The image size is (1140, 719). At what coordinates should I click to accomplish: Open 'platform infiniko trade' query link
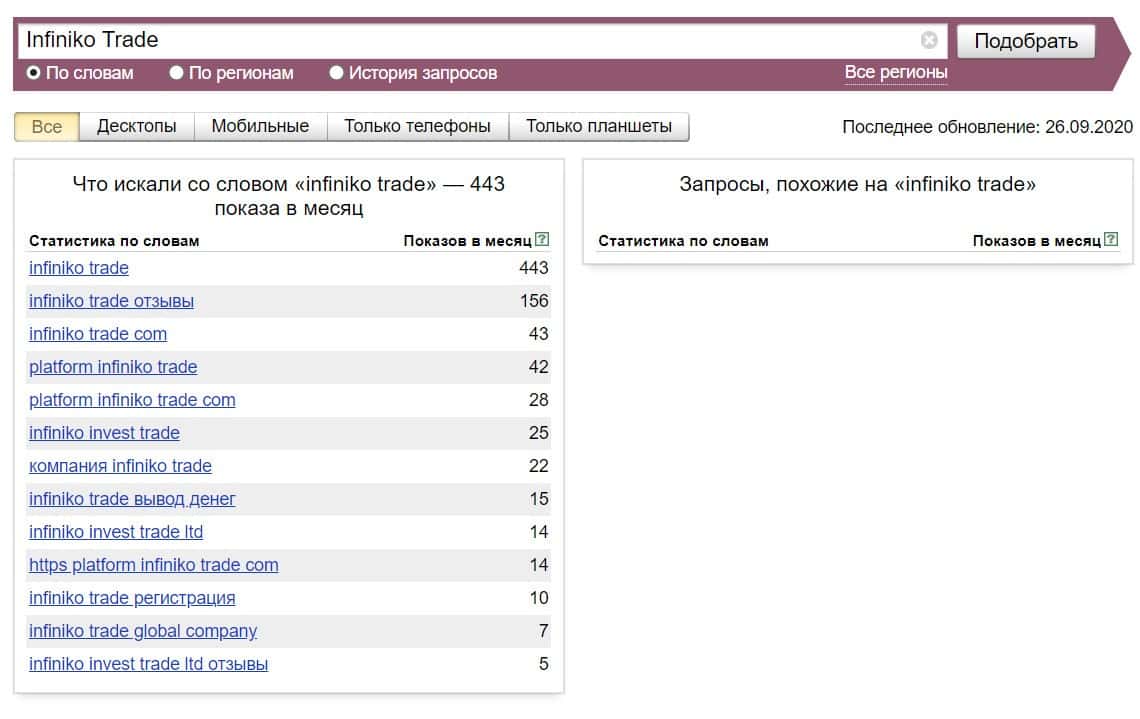click(113, 367)
